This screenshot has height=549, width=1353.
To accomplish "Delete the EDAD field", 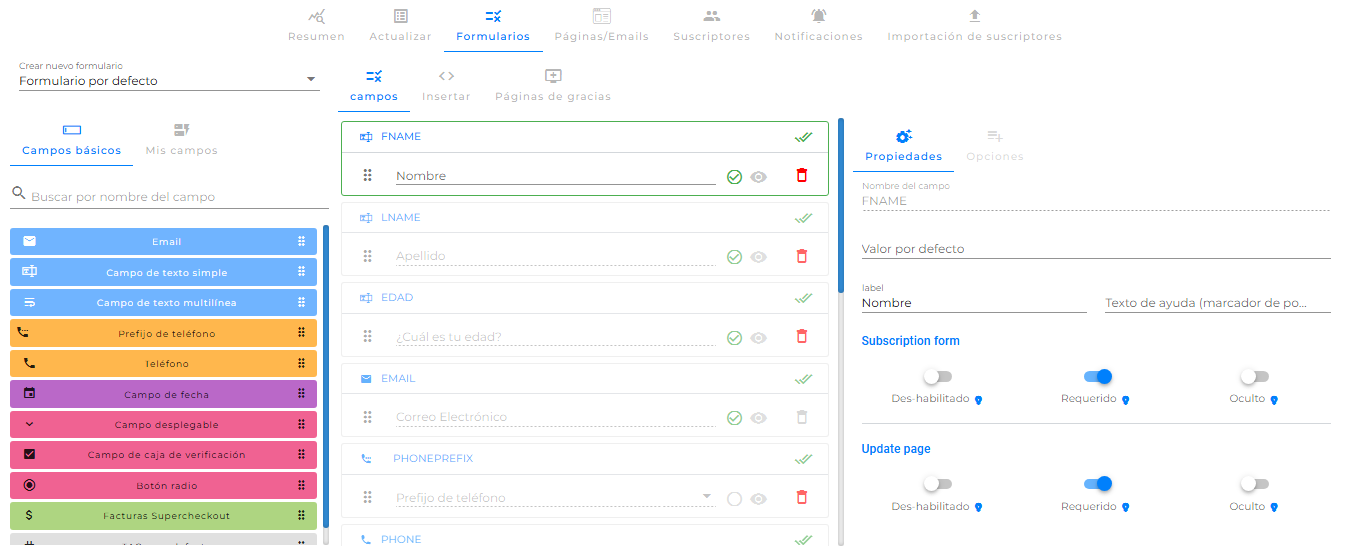I will pyautogui.click(x=801, y=336).
